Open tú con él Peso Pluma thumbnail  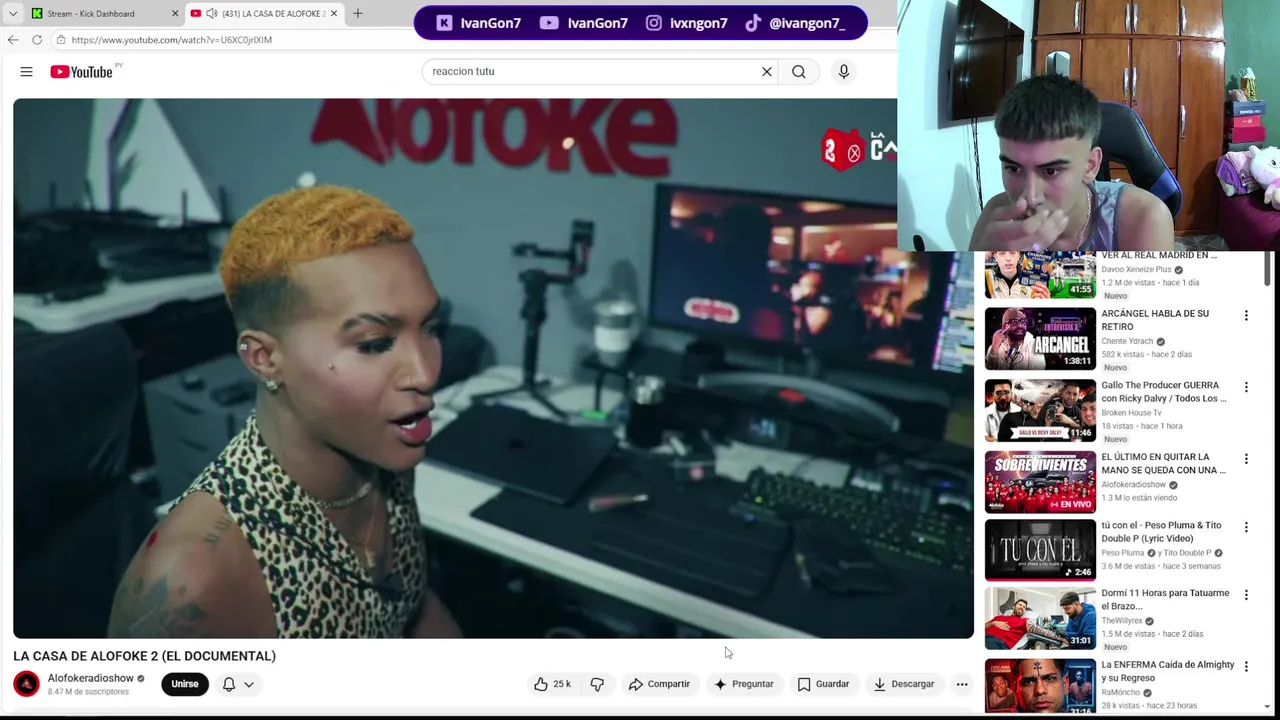point(1040,550)
